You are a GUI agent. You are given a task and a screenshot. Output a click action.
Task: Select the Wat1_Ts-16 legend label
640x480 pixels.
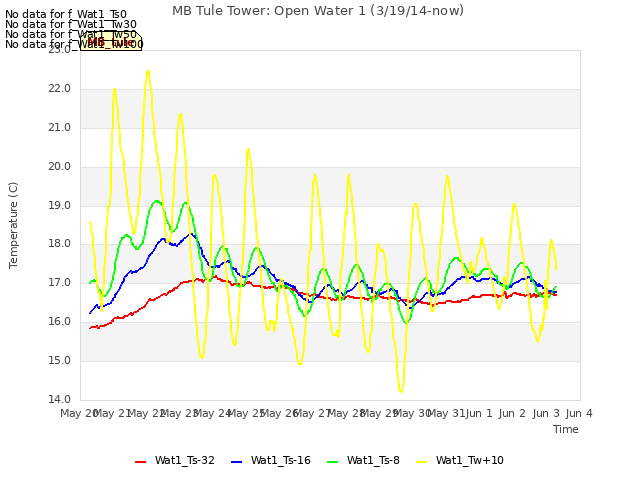point(281,460)
